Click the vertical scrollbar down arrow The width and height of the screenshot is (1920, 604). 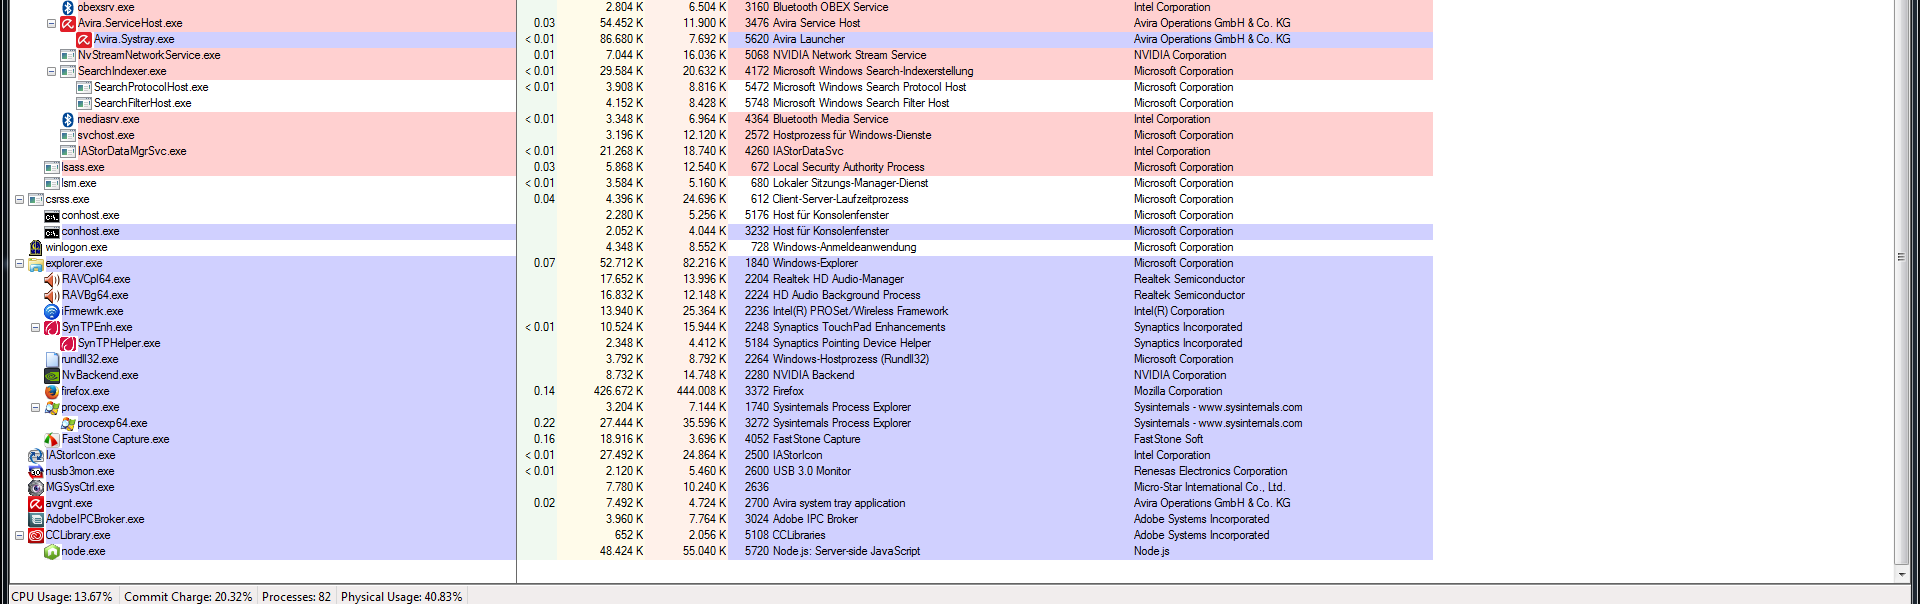[1901, 574]
